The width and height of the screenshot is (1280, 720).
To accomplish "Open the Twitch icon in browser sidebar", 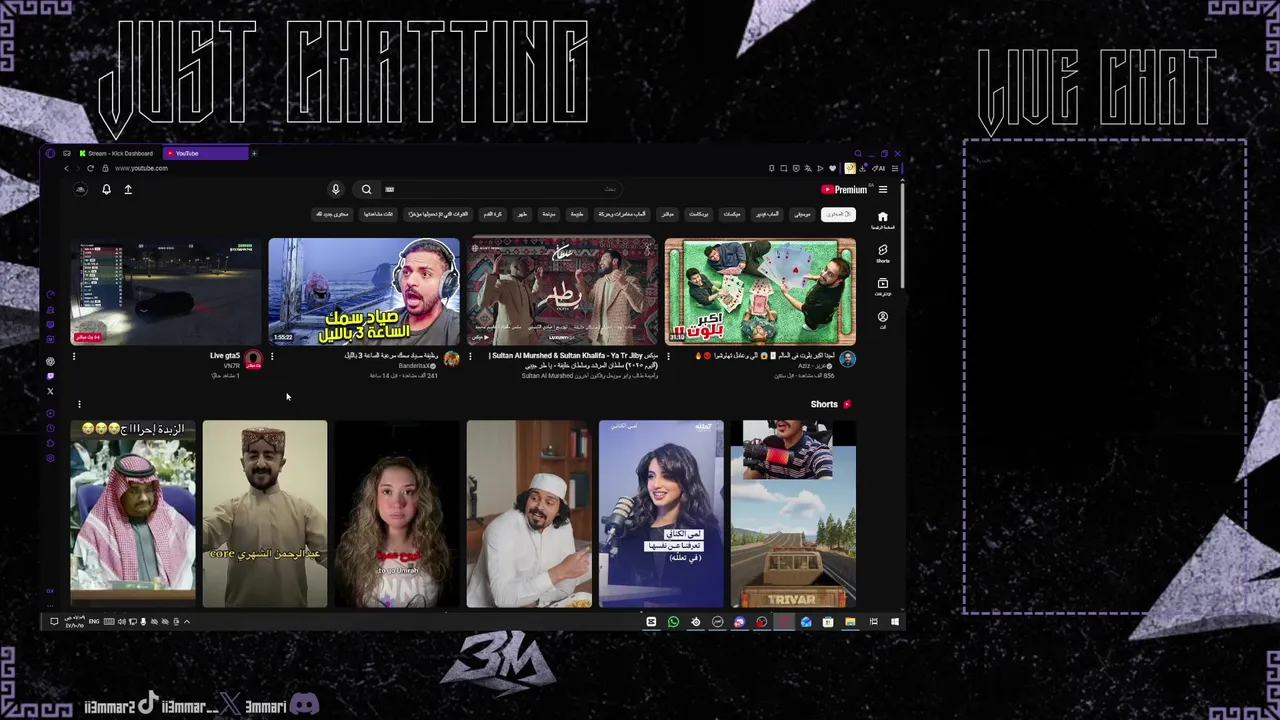I will point(50,376).
